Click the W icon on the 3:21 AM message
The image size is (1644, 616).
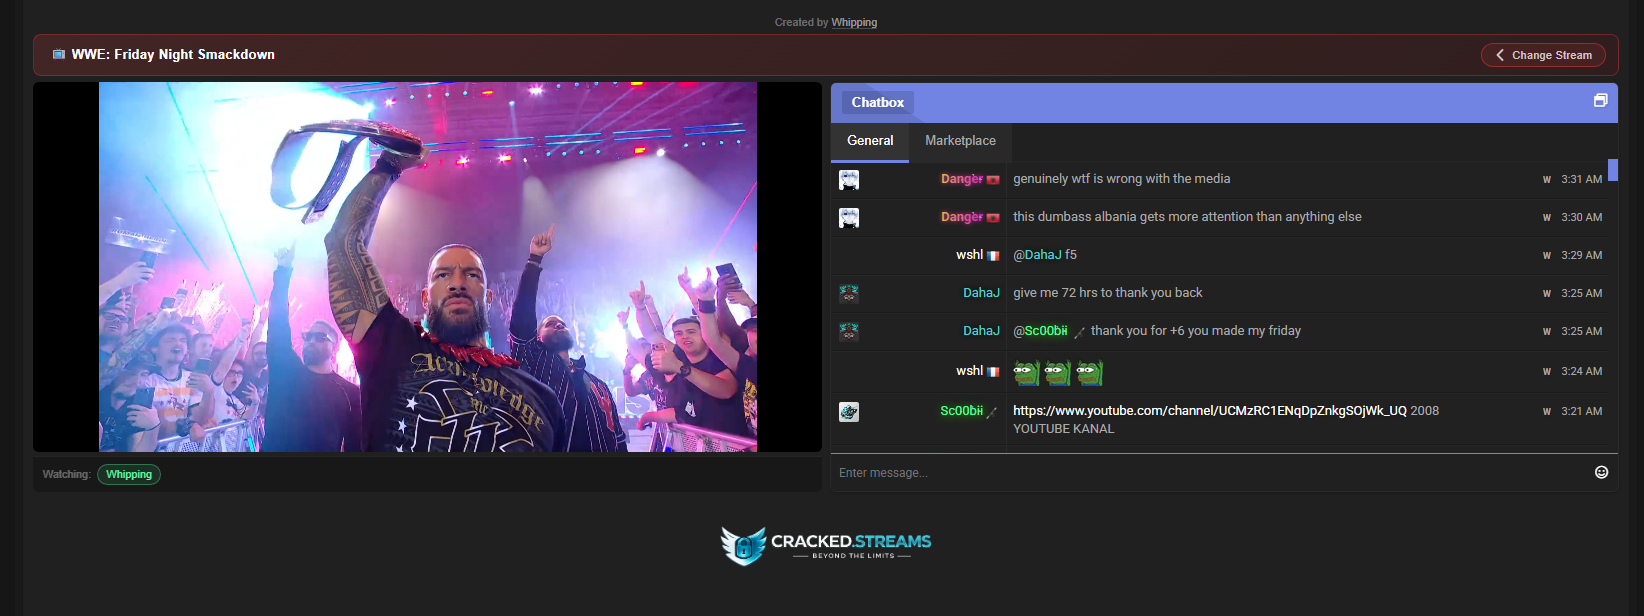[x=1547, y=412]
